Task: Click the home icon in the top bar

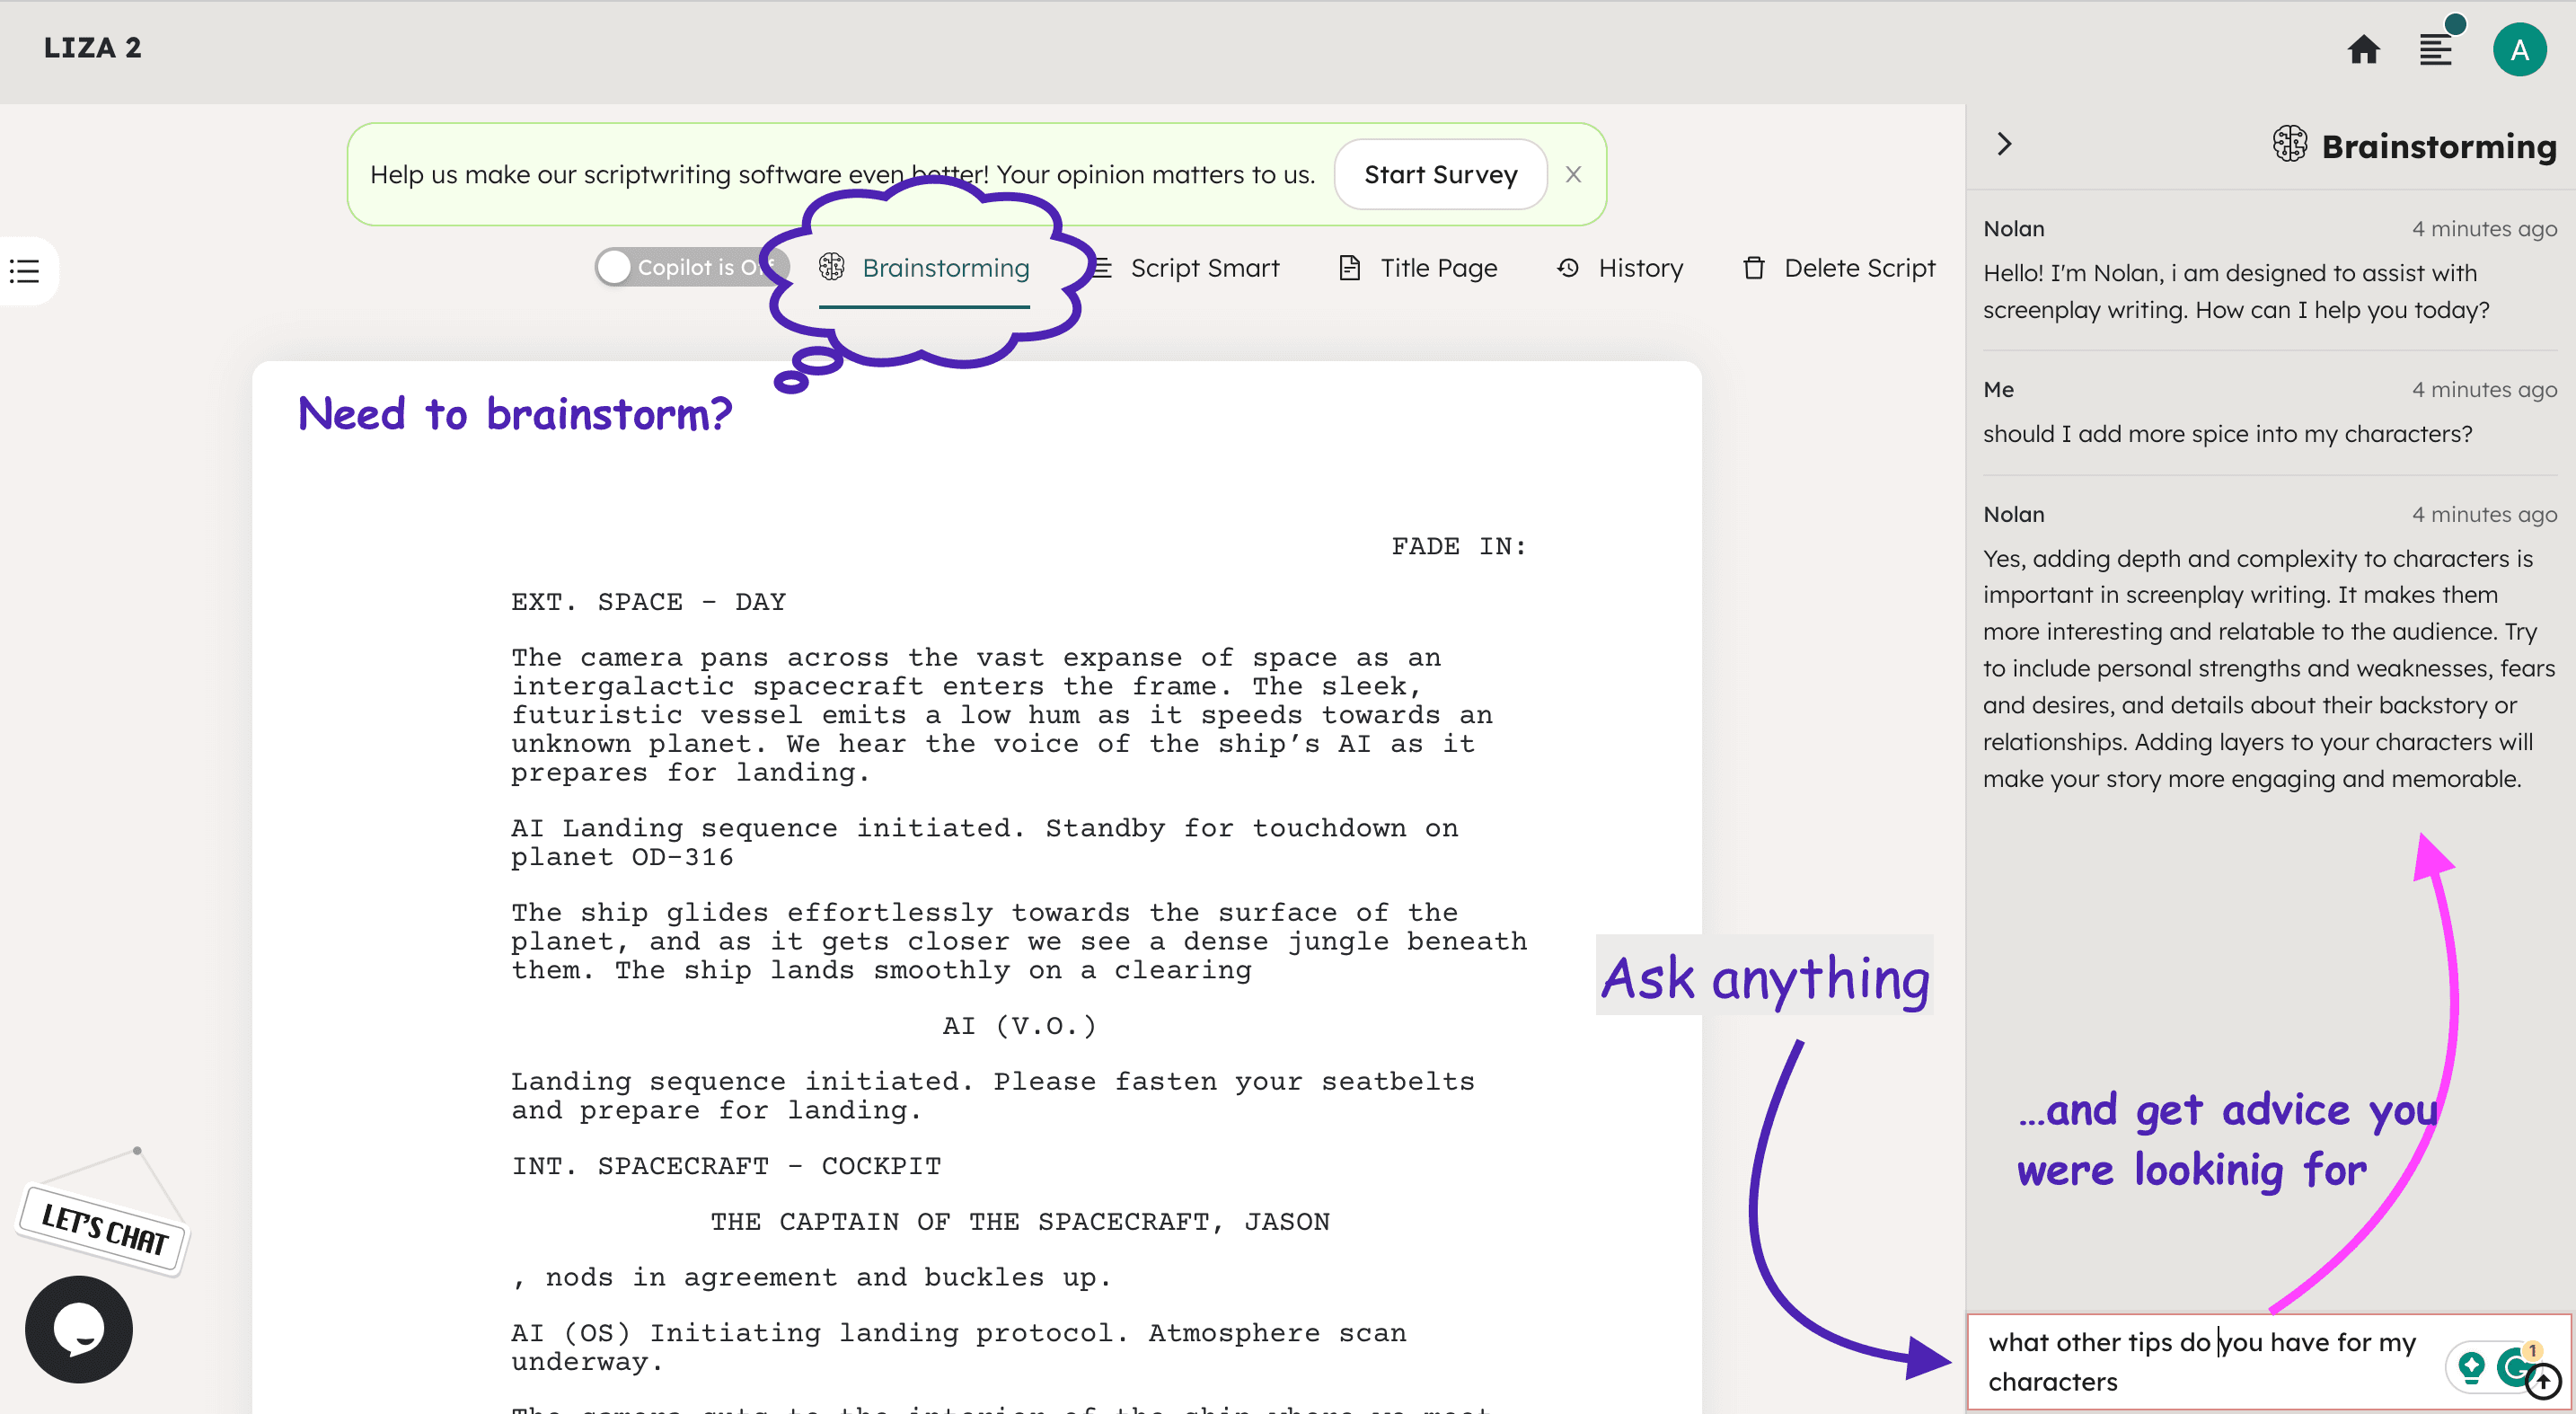Action: 2363,48
